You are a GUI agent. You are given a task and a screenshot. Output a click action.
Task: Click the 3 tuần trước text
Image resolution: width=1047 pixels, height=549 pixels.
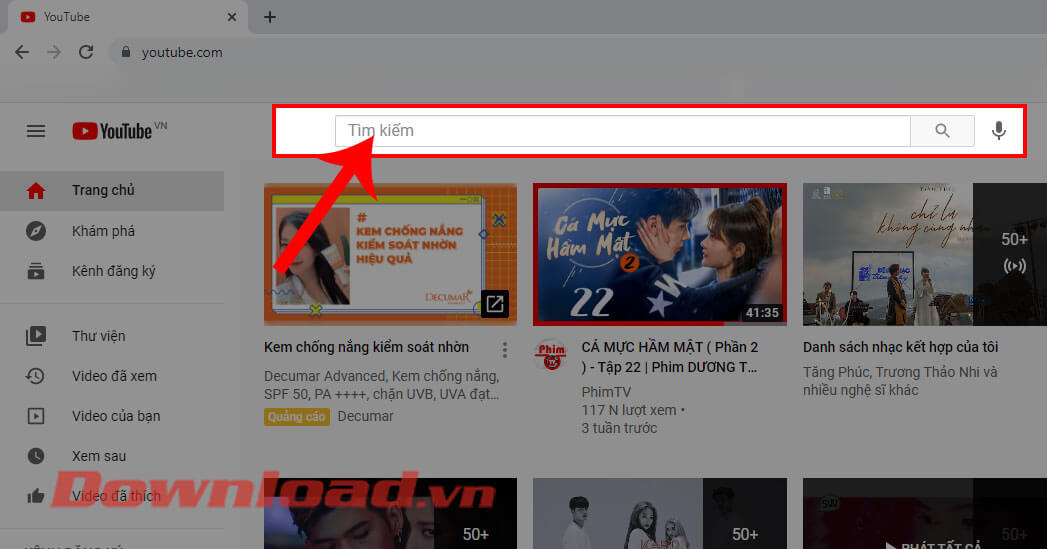pyautogui.click(x=619, y=428)
